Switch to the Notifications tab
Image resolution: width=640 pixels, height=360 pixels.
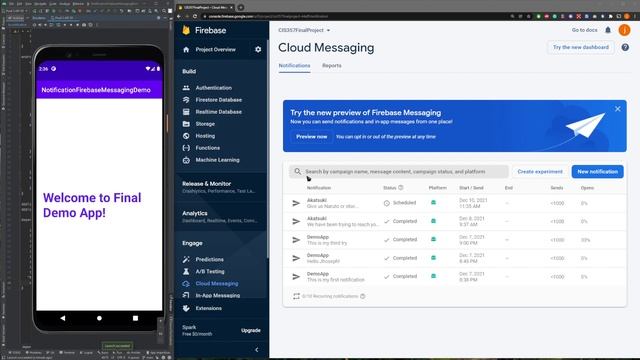294,66
